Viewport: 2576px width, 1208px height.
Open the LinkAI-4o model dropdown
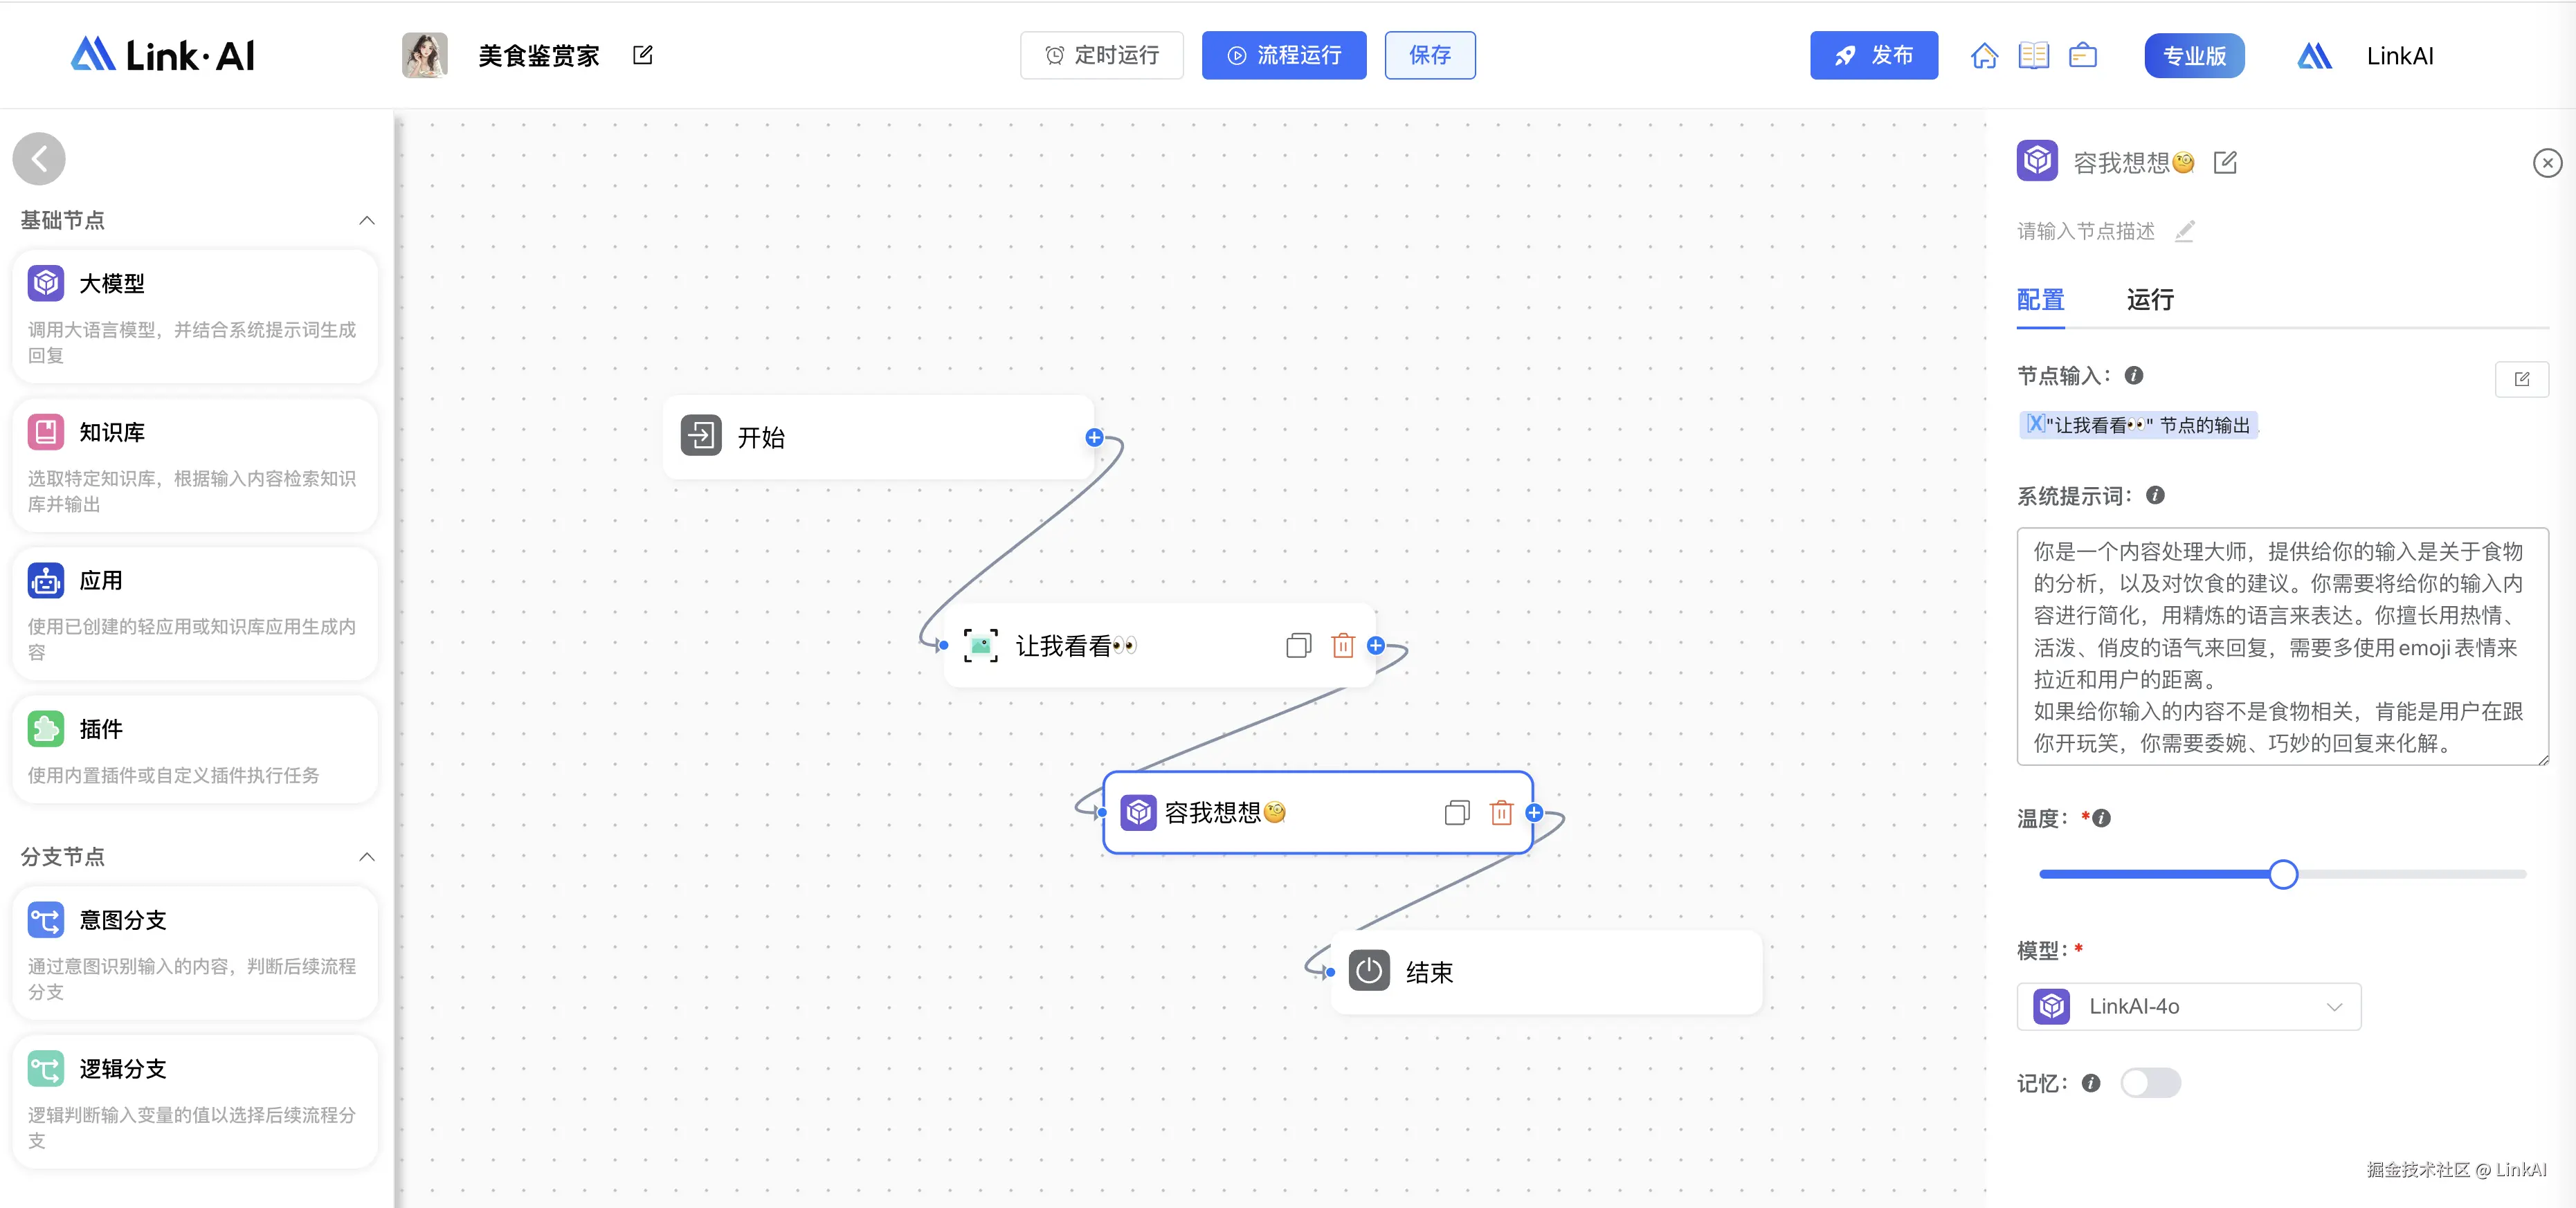(x=2188, y=1007)
